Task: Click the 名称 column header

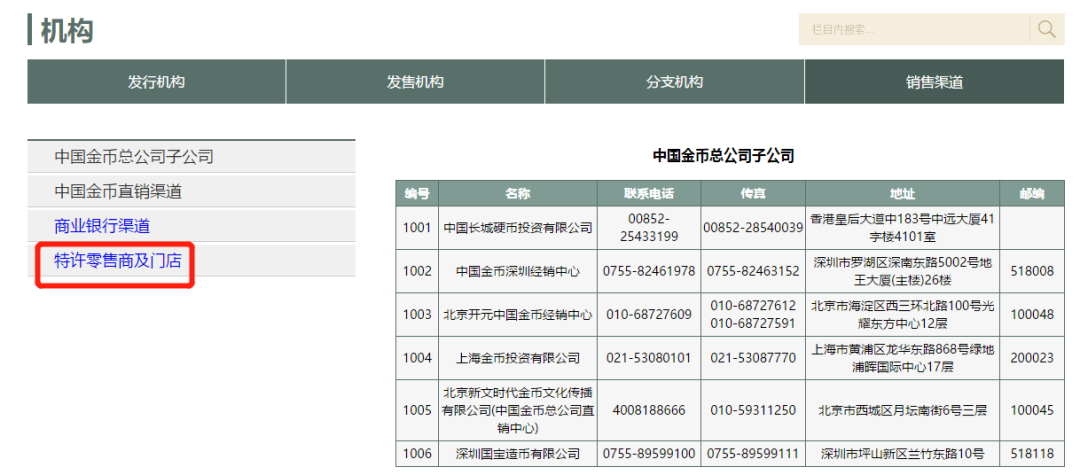Action: point(518,193)
